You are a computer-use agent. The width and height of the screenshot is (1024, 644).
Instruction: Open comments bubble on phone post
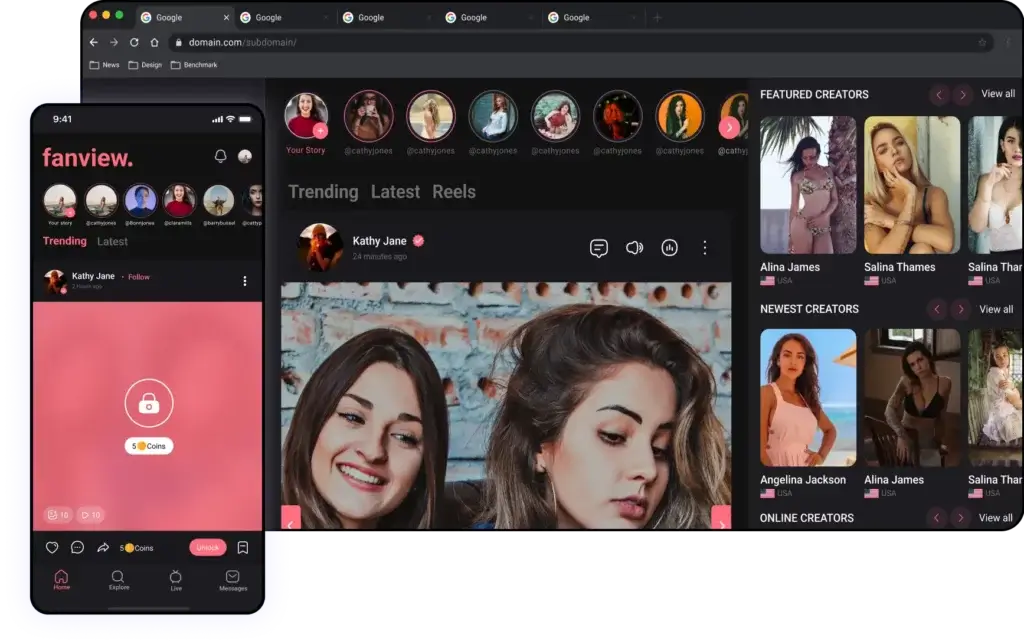click(77, 547)
